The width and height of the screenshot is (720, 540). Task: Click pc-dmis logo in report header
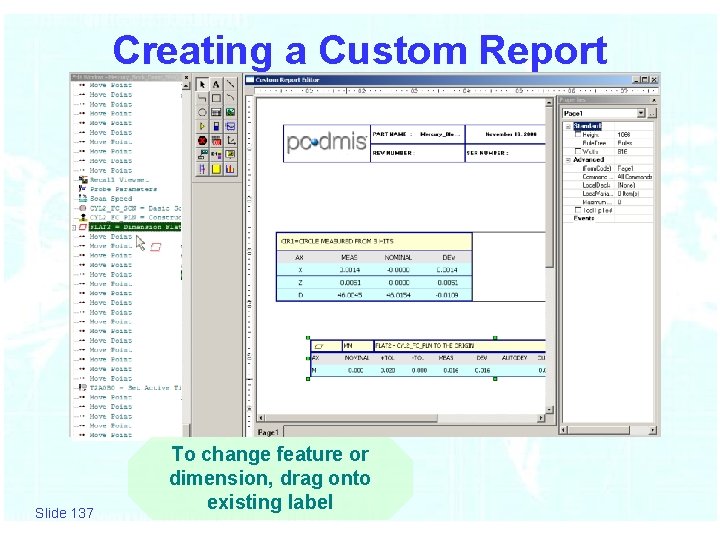point(327,143)
